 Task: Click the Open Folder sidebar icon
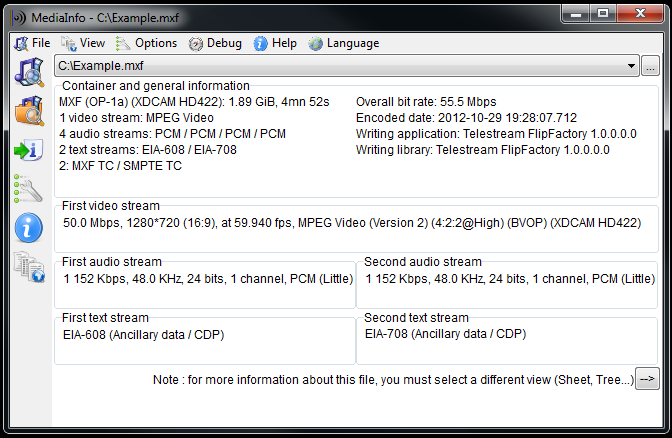pos(28,111)
